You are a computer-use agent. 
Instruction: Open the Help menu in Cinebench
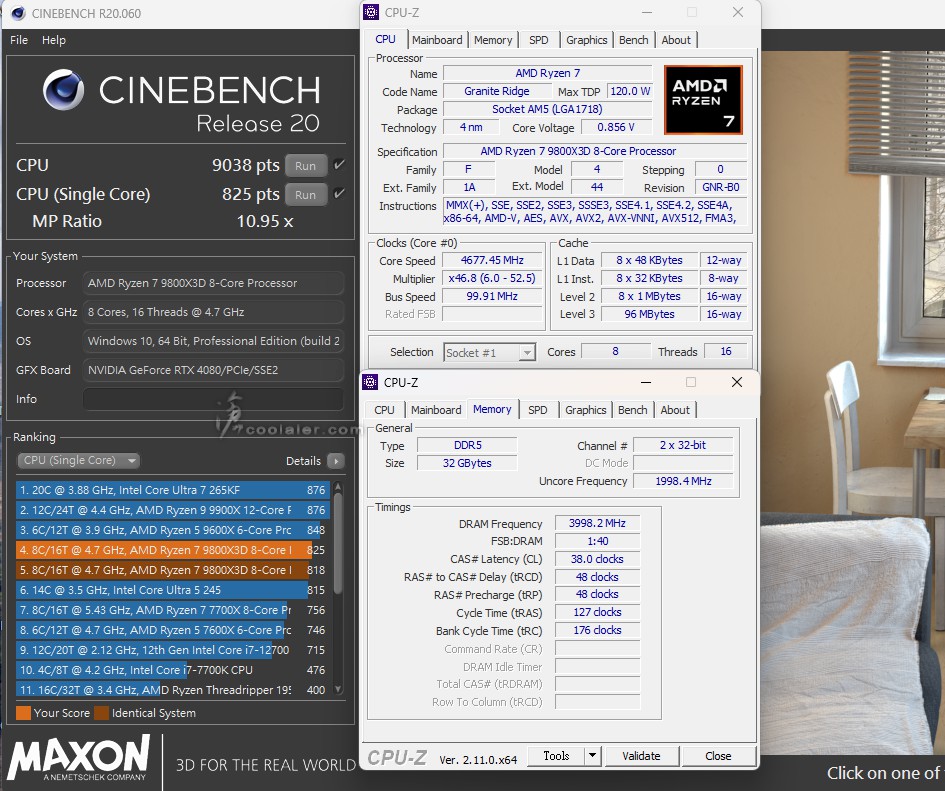54,40
